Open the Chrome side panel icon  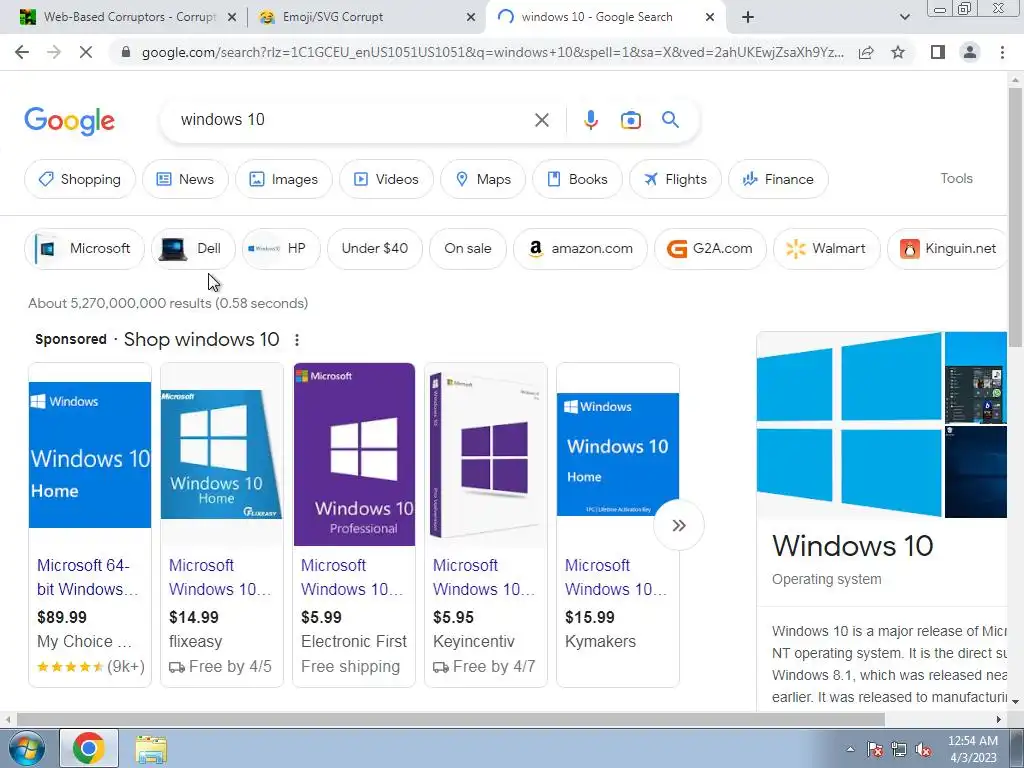point(938,52)
